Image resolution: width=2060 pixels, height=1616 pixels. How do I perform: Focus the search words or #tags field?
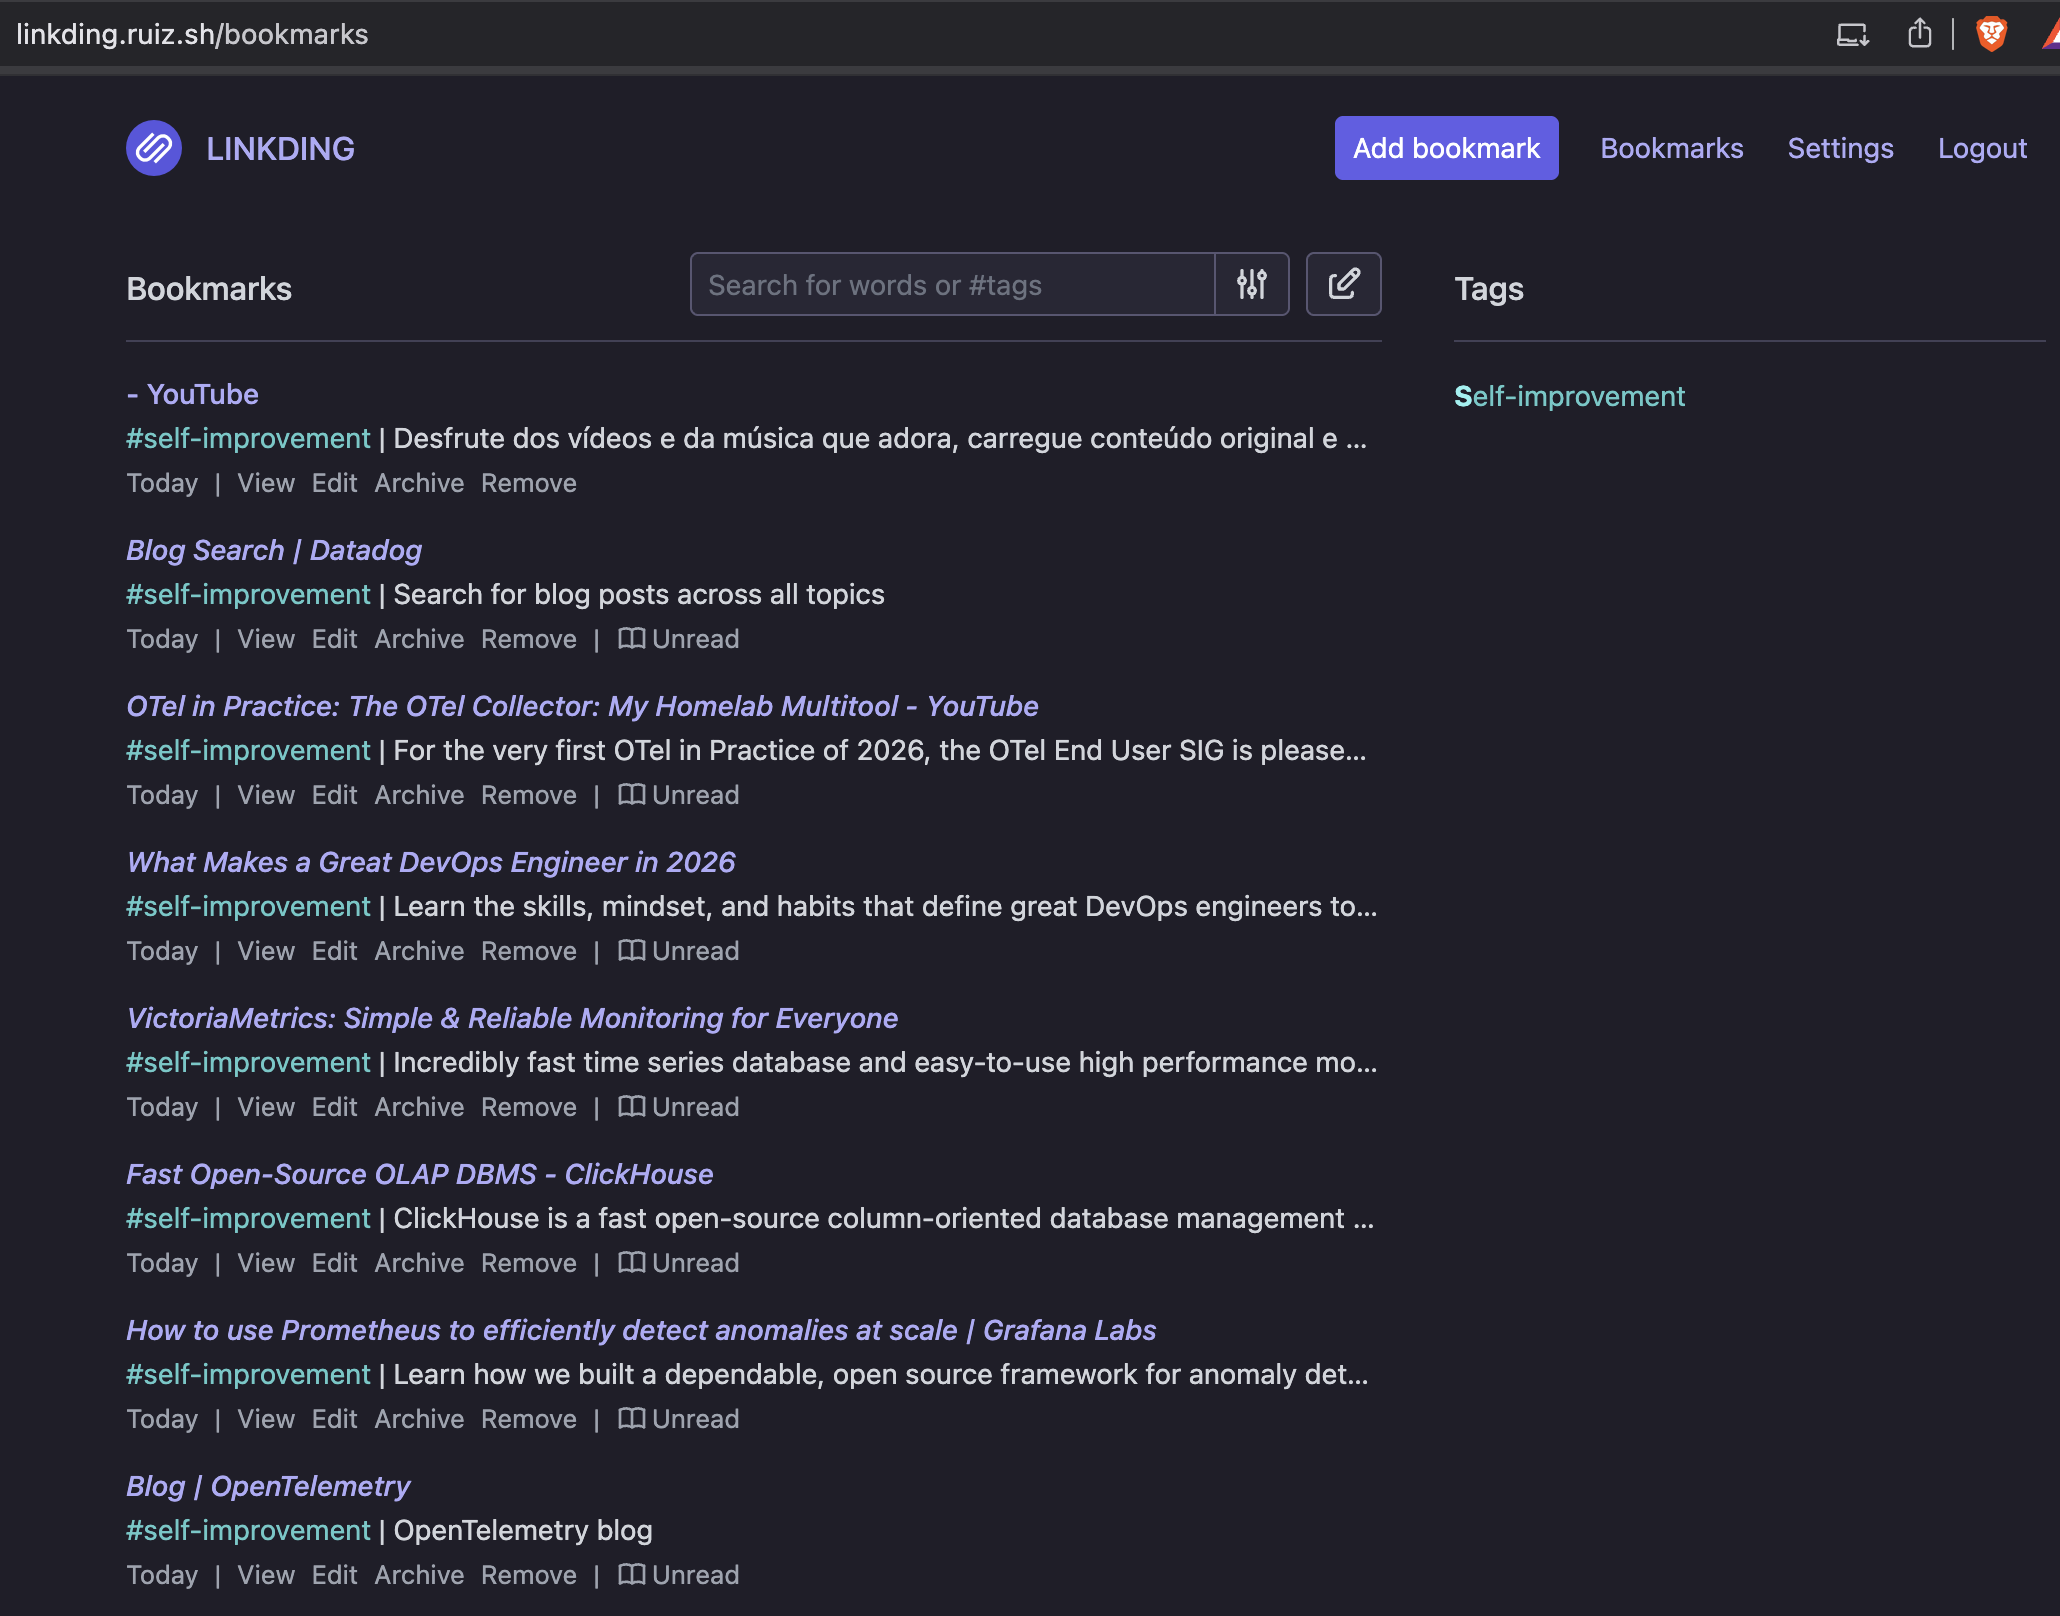click(x=952, y=285)
